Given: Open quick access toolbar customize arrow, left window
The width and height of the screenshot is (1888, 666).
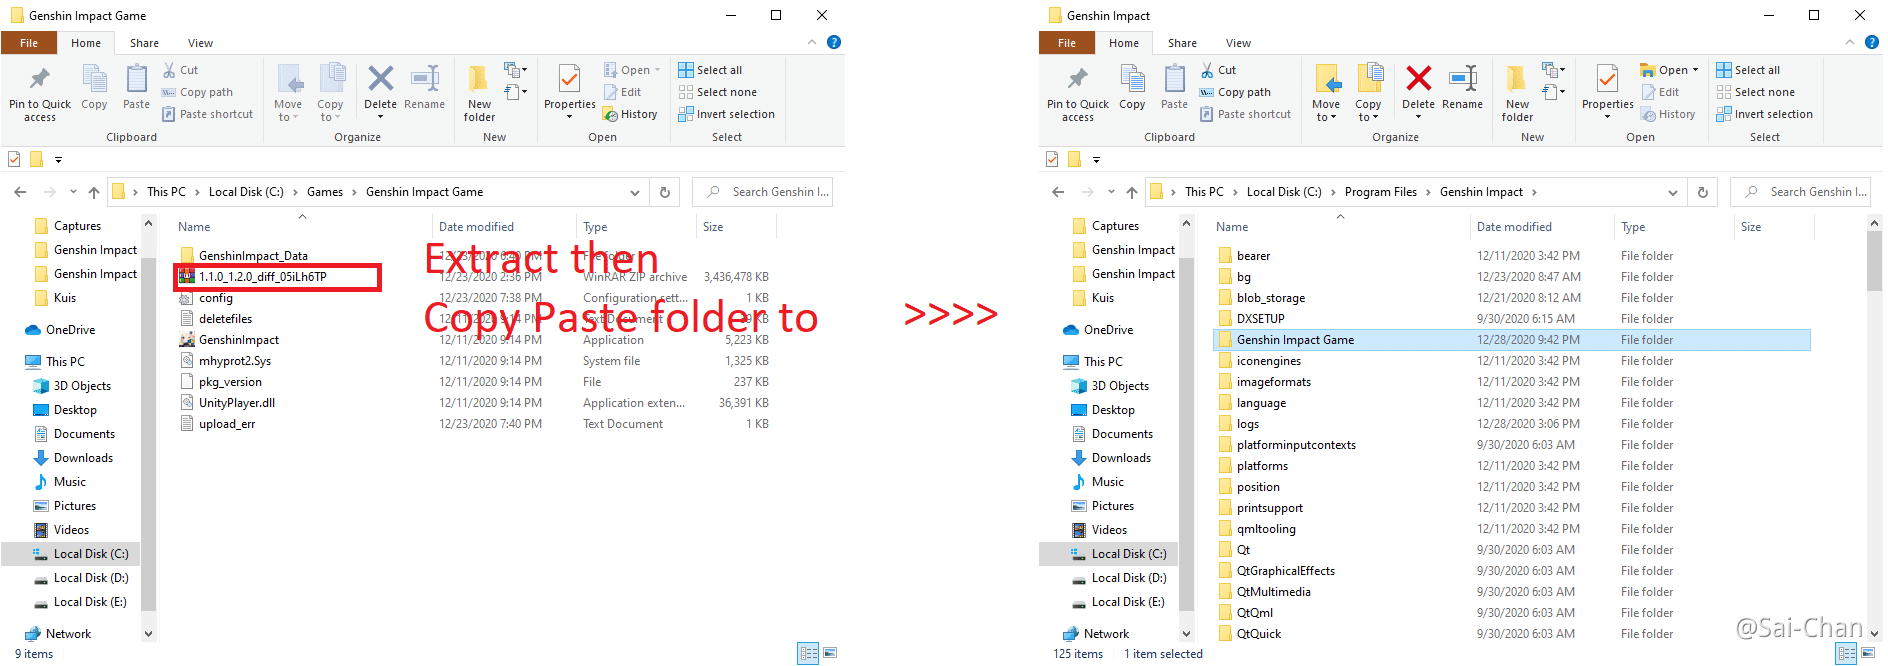Looking at the screenshot, I should (x=58, y=159).
